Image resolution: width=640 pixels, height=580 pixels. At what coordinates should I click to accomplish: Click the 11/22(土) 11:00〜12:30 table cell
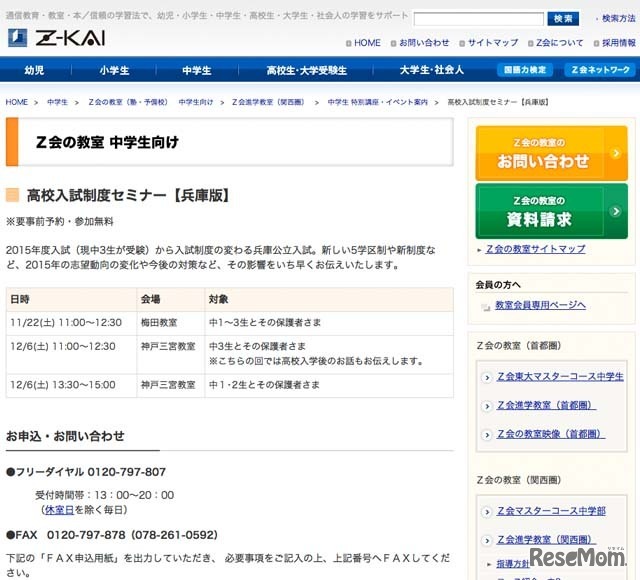tap(71, 323)
